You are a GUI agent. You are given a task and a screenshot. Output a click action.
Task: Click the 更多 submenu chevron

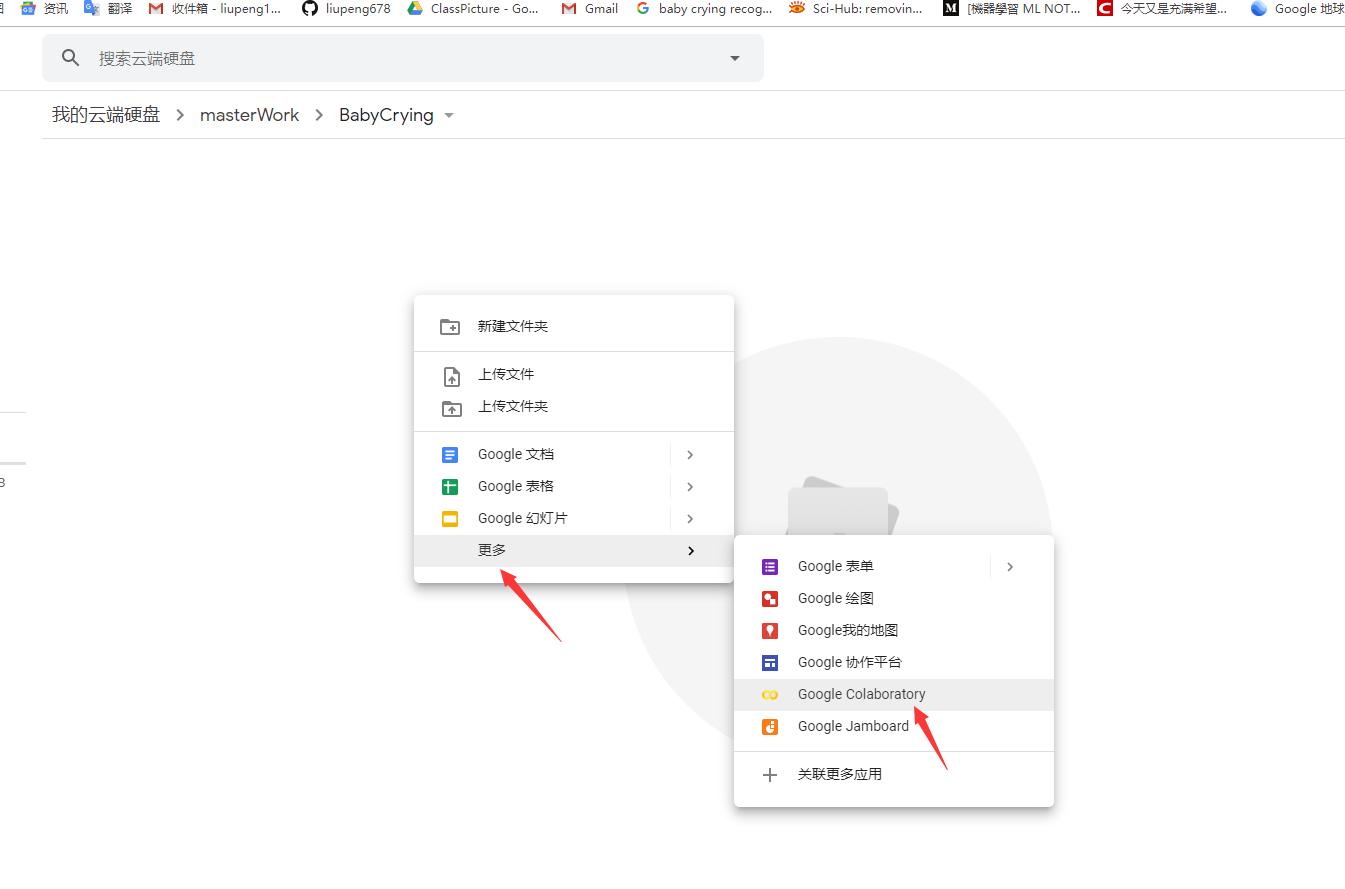tap(690, 551)
